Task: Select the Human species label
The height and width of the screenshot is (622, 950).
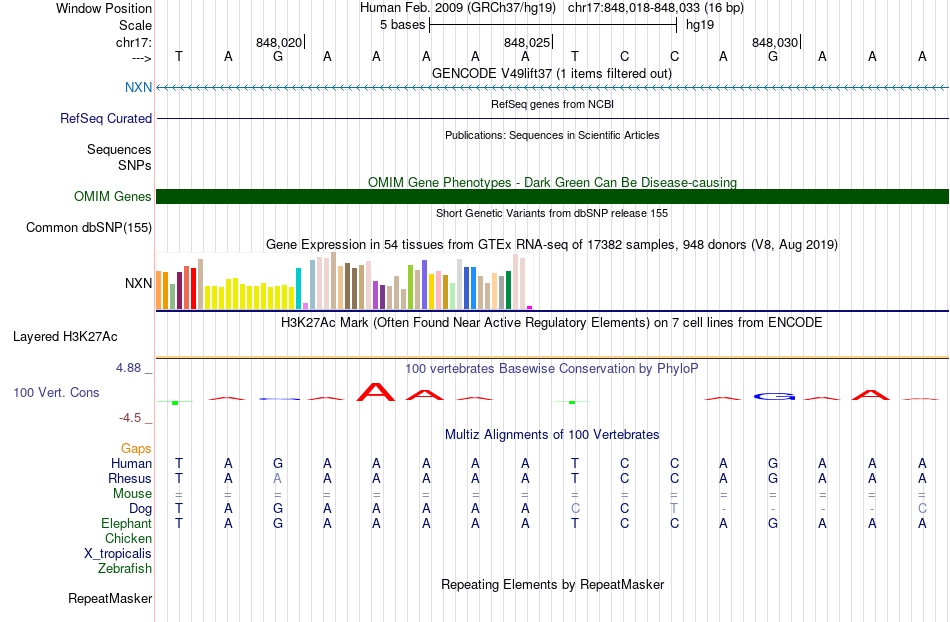Action: (x=131, y=463)
